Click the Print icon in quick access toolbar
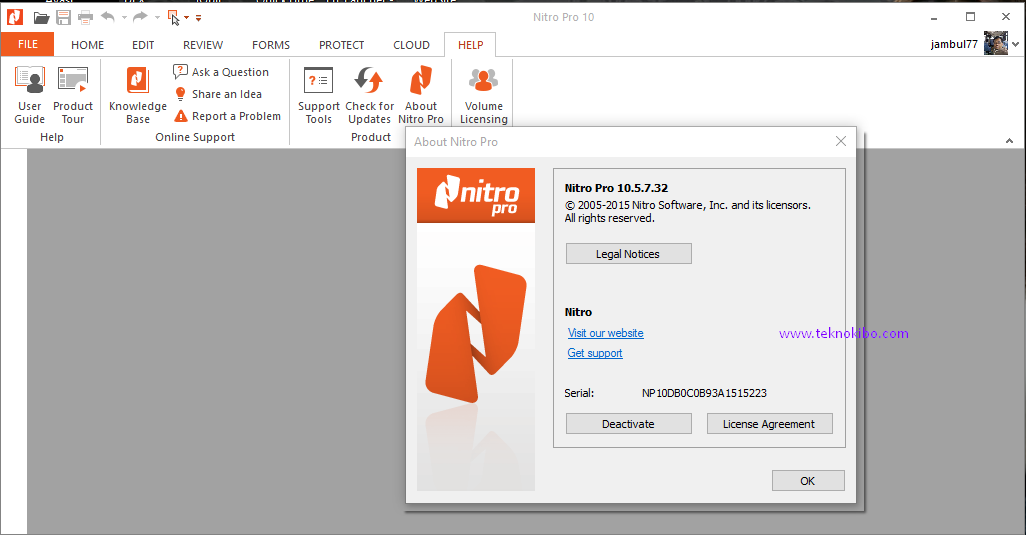 [85, 18]
